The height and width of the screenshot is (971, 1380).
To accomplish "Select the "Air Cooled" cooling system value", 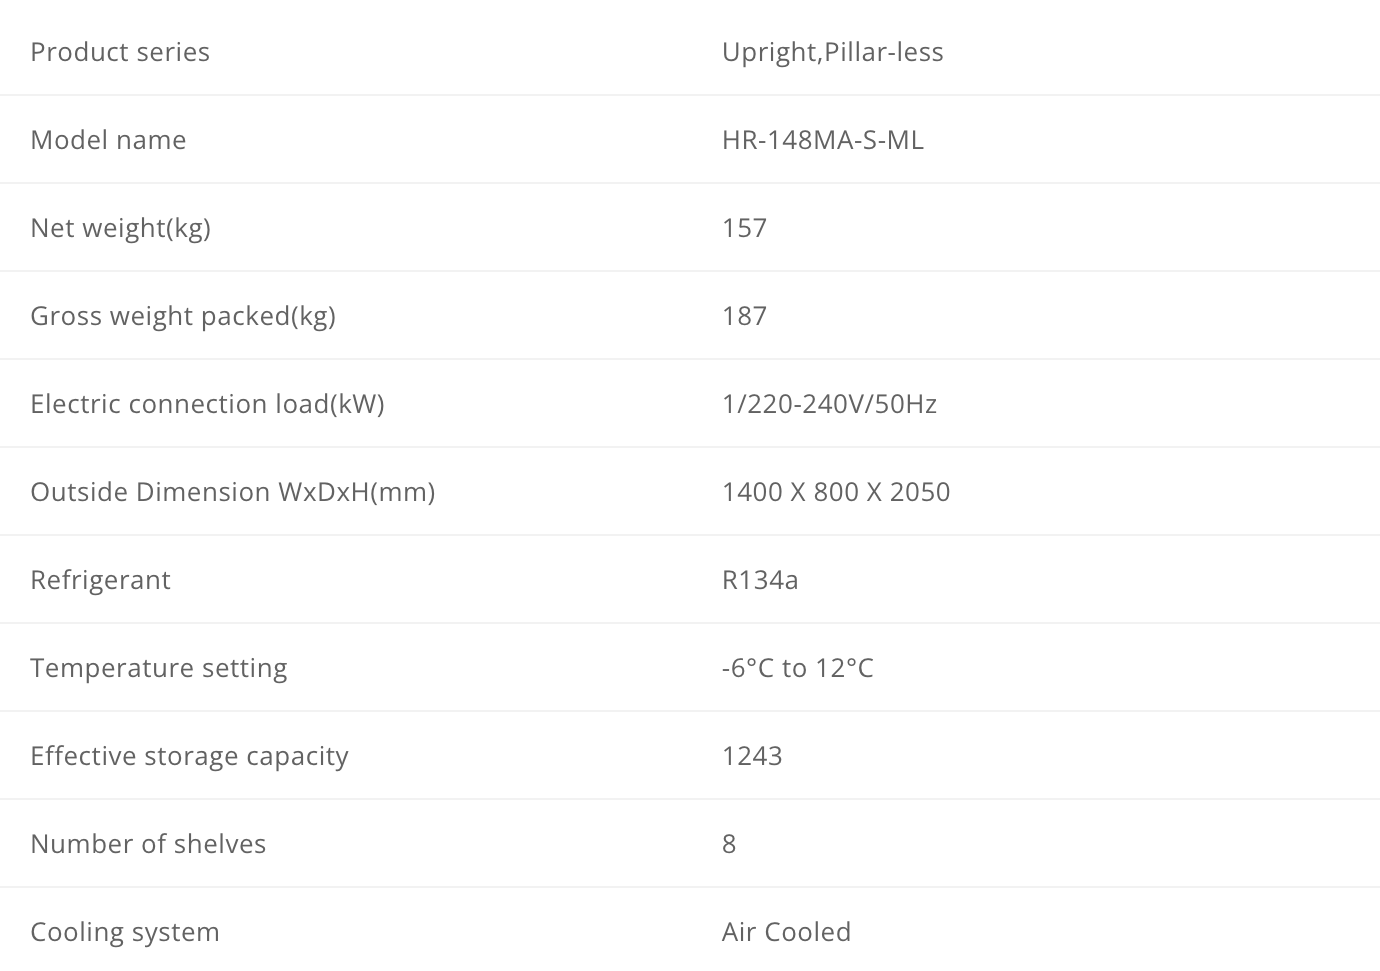I will point(786,932).
